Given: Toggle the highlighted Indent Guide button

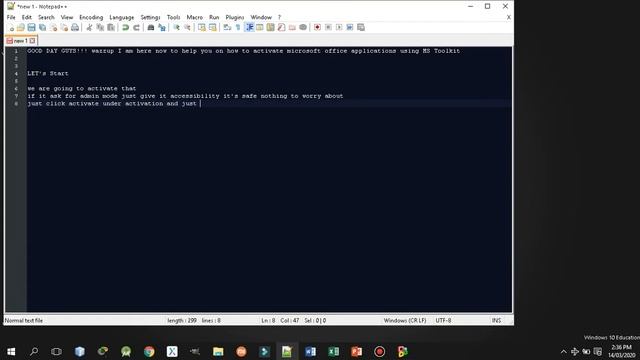Looking at the screenshot, I should point(249,27).
